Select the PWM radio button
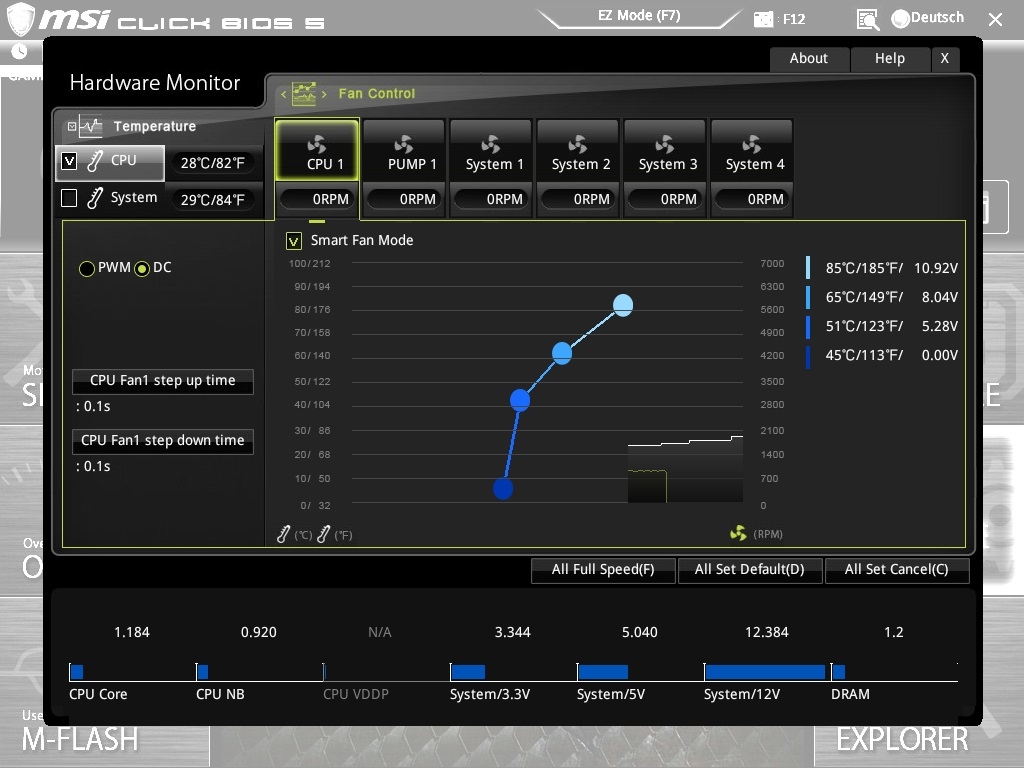This screenshot has width=1024, height=768. point(87,268)
